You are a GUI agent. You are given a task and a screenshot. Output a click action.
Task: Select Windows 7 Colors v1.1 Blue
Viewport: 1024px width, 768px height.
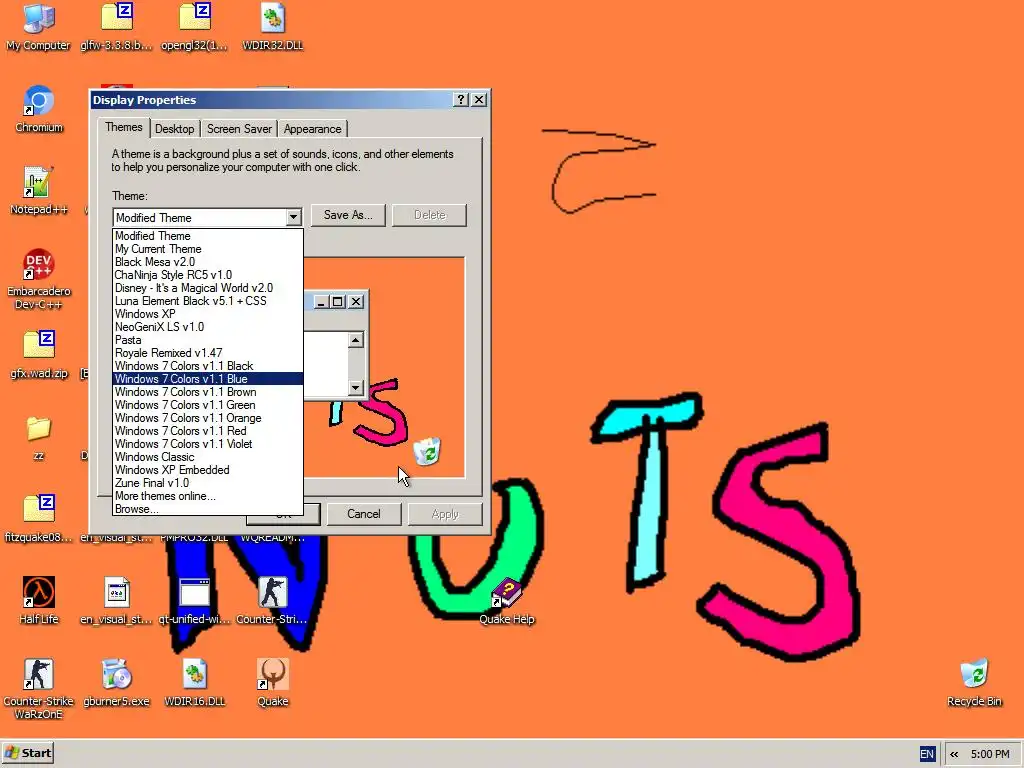click(x=208, y=379)
